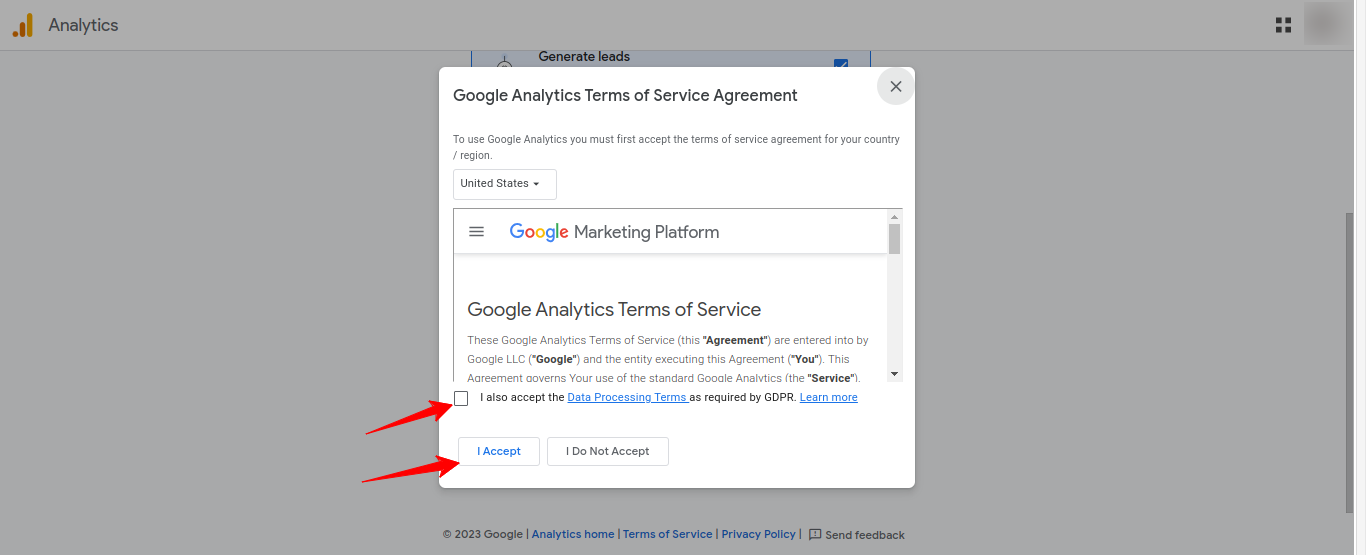Image resolution: width=1366 pixels, height=555 pixels.
Task: Click the terms pane scrollbar thumb
Action: (x=894, y=239)
